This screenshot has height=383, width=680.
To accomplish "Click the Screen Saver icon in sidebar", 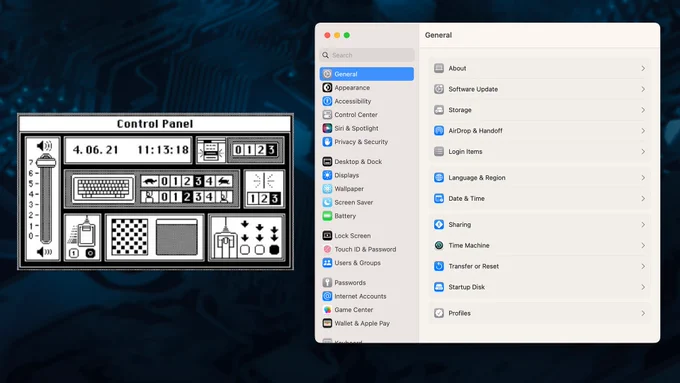I will (327, 202).
